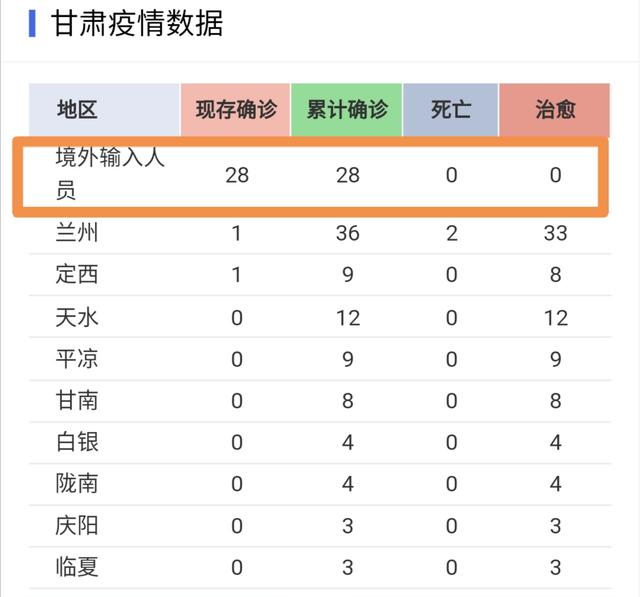Click the 地区 column header
The width and height of the screenshot is (640, 597).
tap(104, 110)
